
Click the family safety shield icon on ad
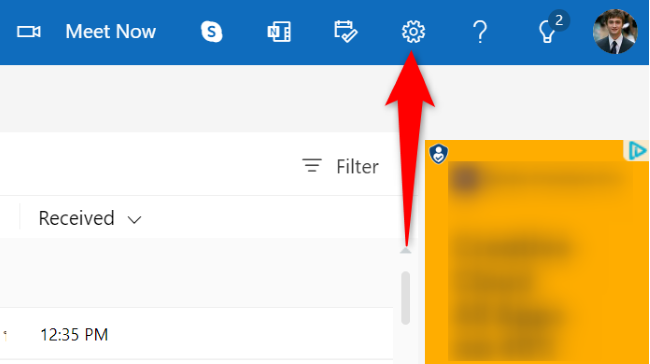(x=438, y=154)
